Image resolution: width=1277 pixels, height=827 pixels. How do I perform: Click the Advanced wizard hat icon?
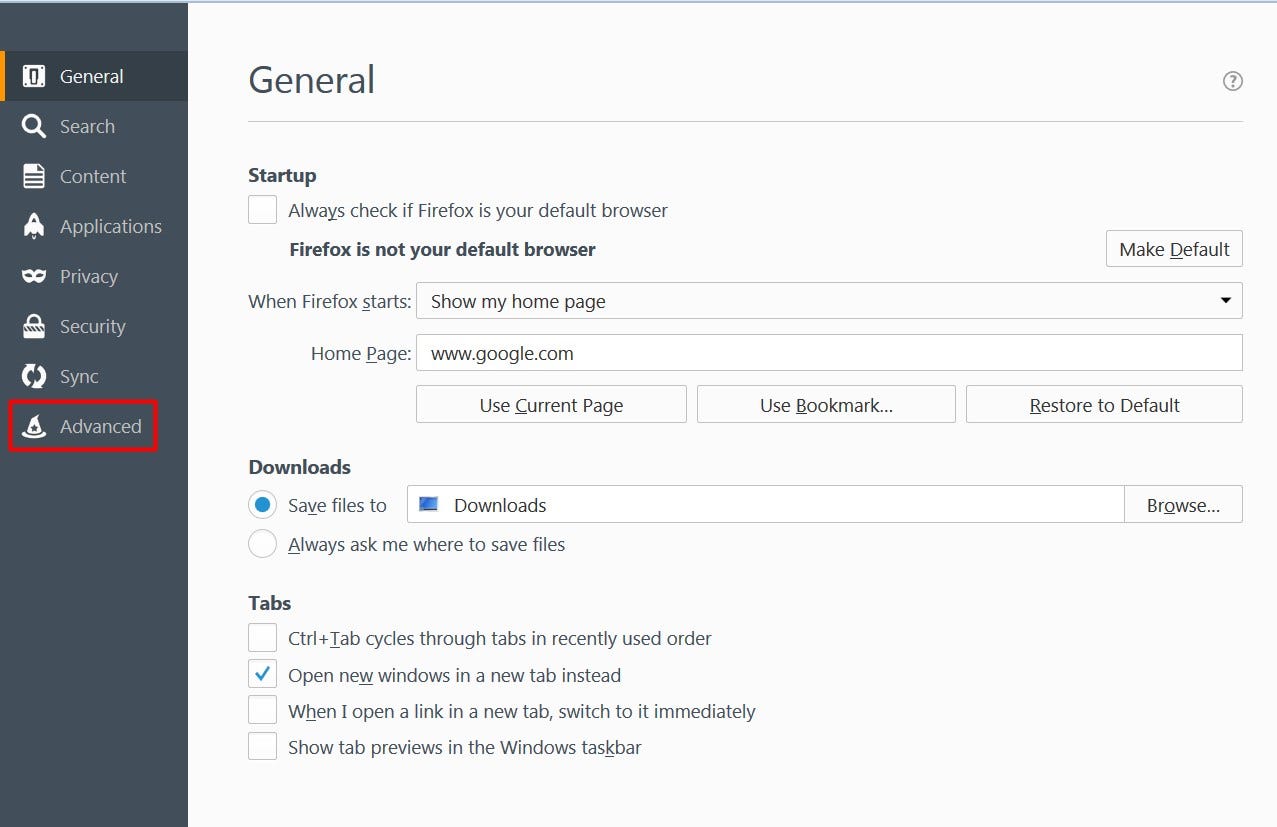[x=34, y=426]
